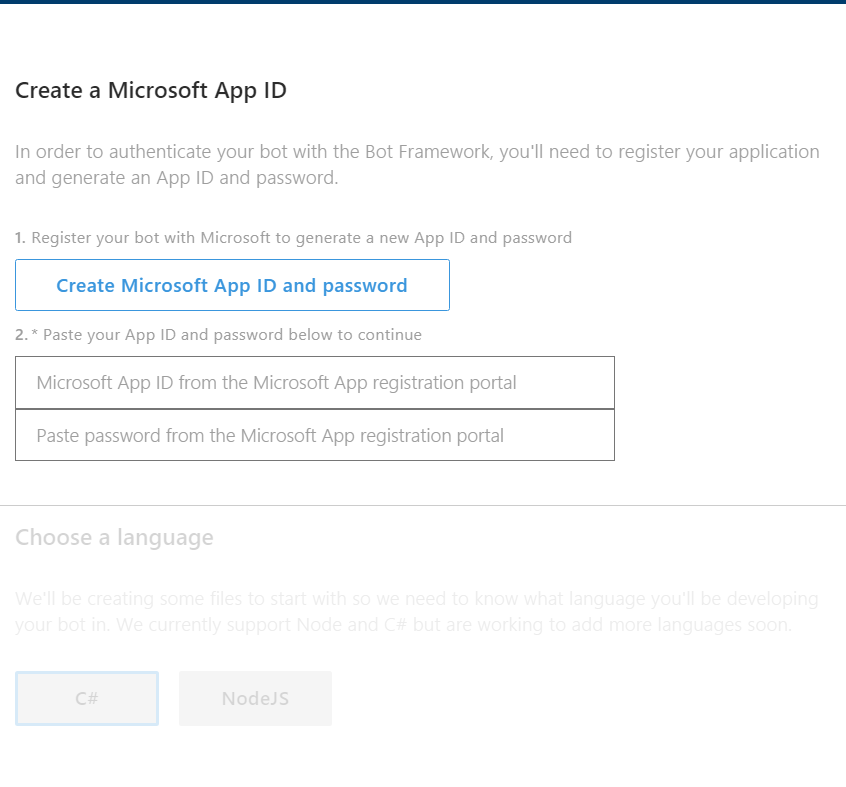Click the Paste your App ID instruction text

[x=232, y=335]
